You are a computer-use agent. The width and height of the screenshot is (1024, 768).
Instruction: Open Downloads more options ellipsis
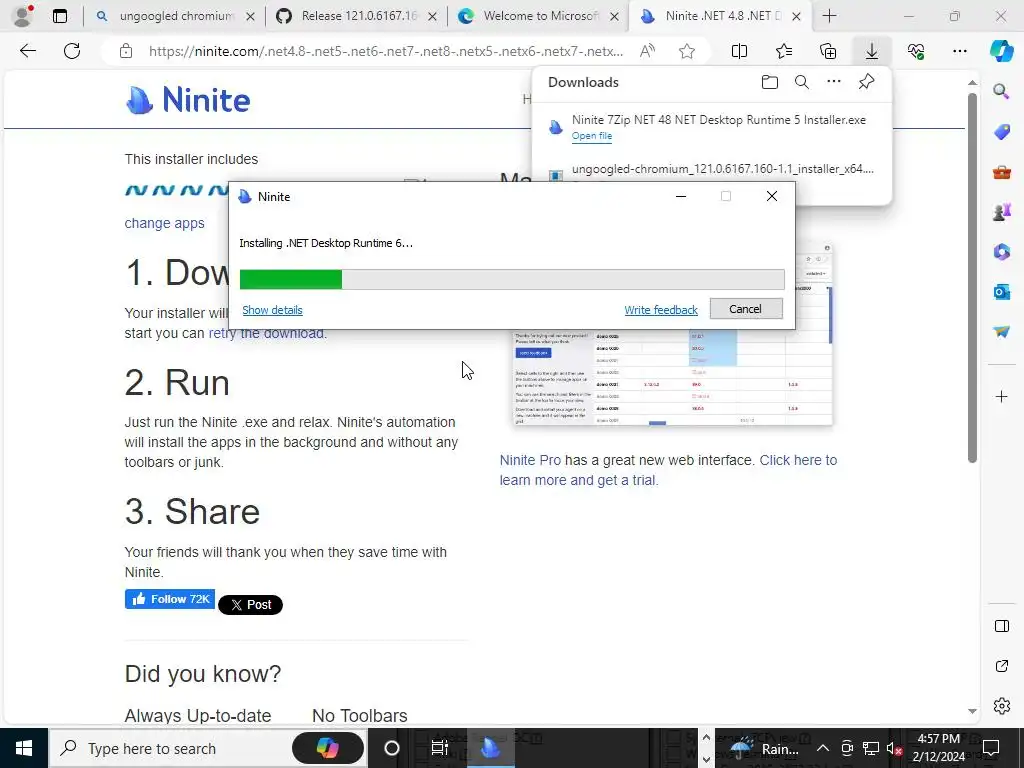834,82
